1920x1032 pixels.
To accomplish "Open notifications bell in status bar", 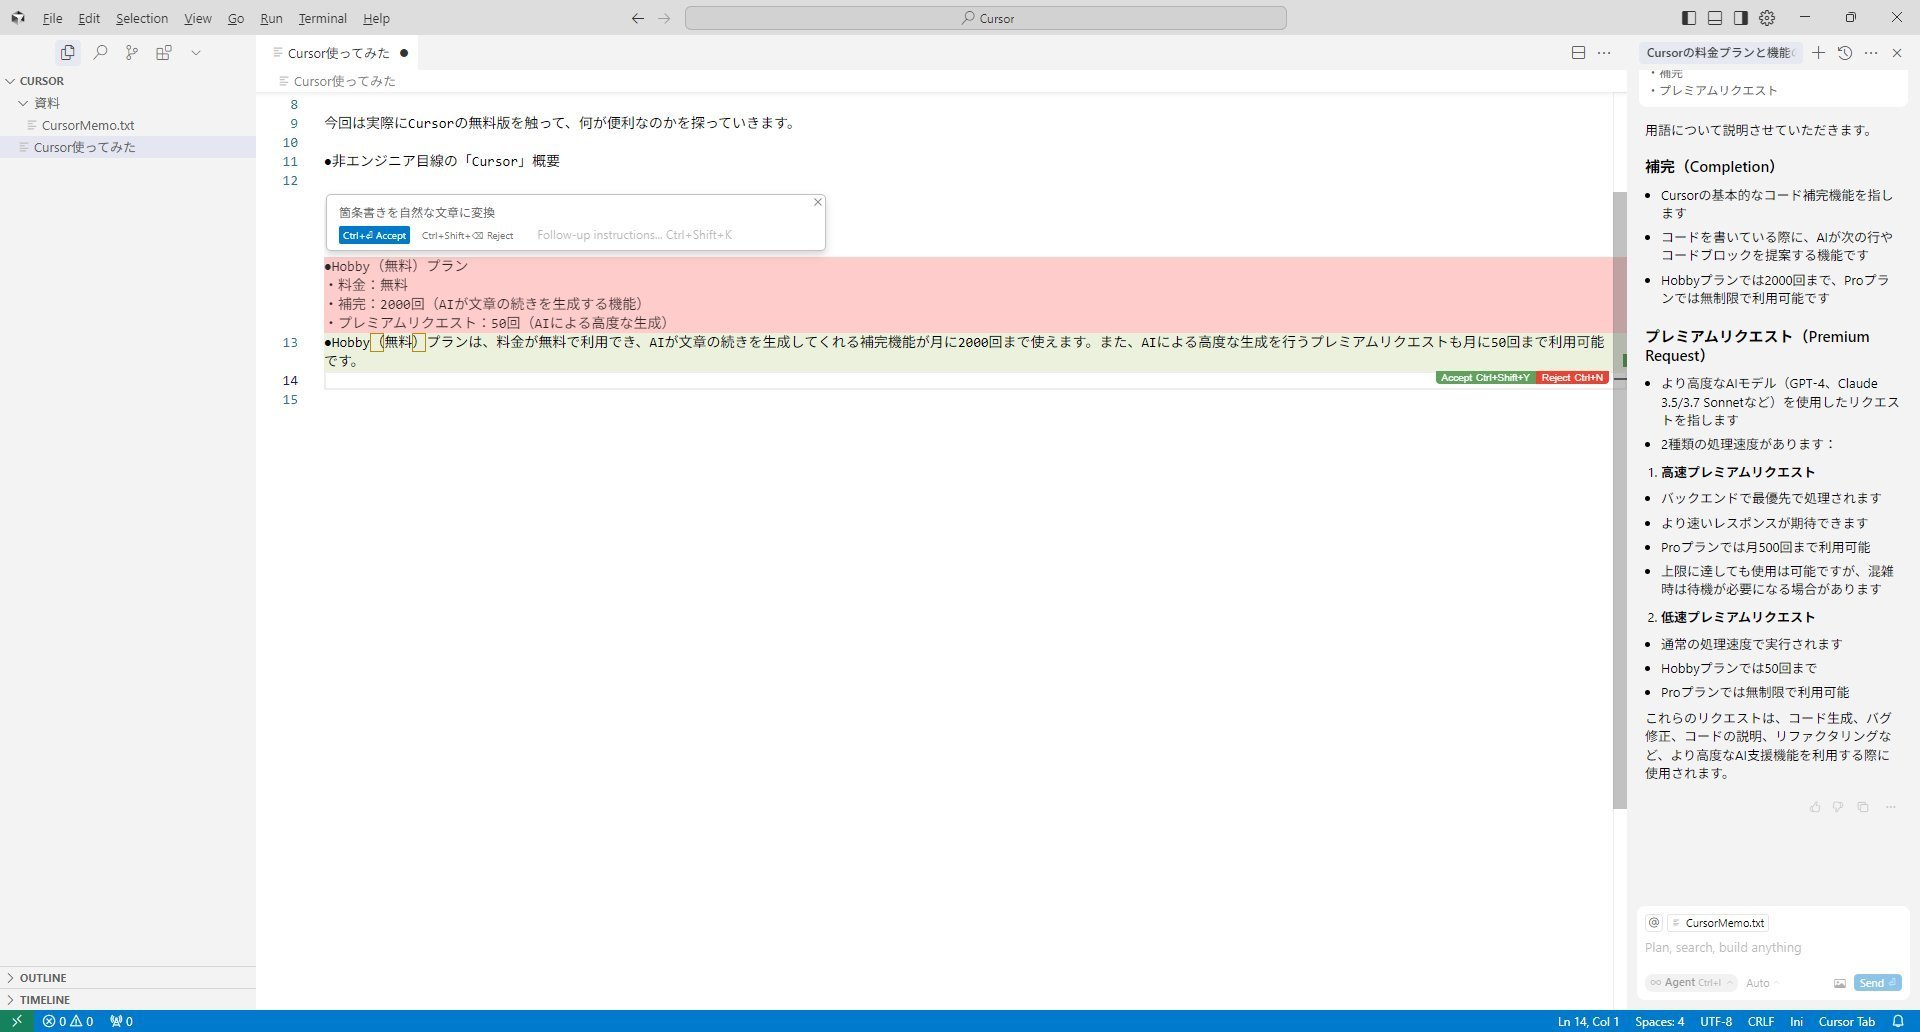I will pyautogui.click(x=1898, y=1021).
